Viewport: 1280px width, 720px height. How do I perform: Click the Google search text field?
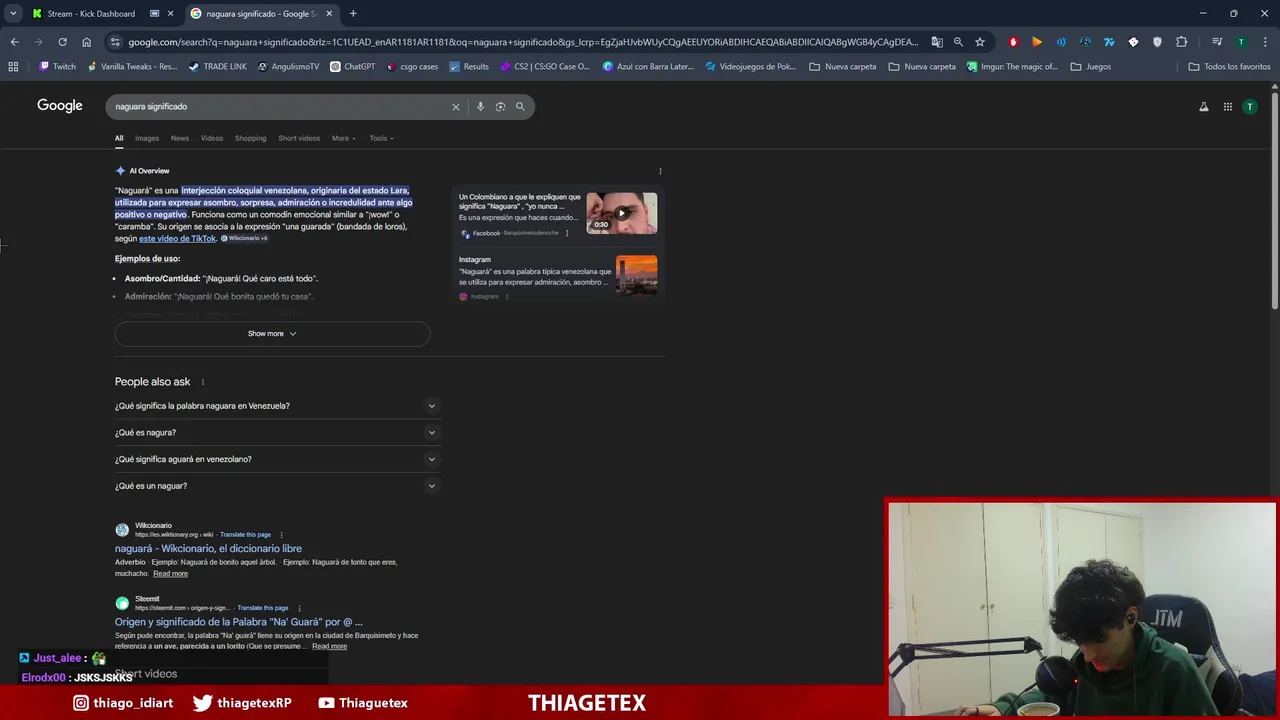[280, 106]
